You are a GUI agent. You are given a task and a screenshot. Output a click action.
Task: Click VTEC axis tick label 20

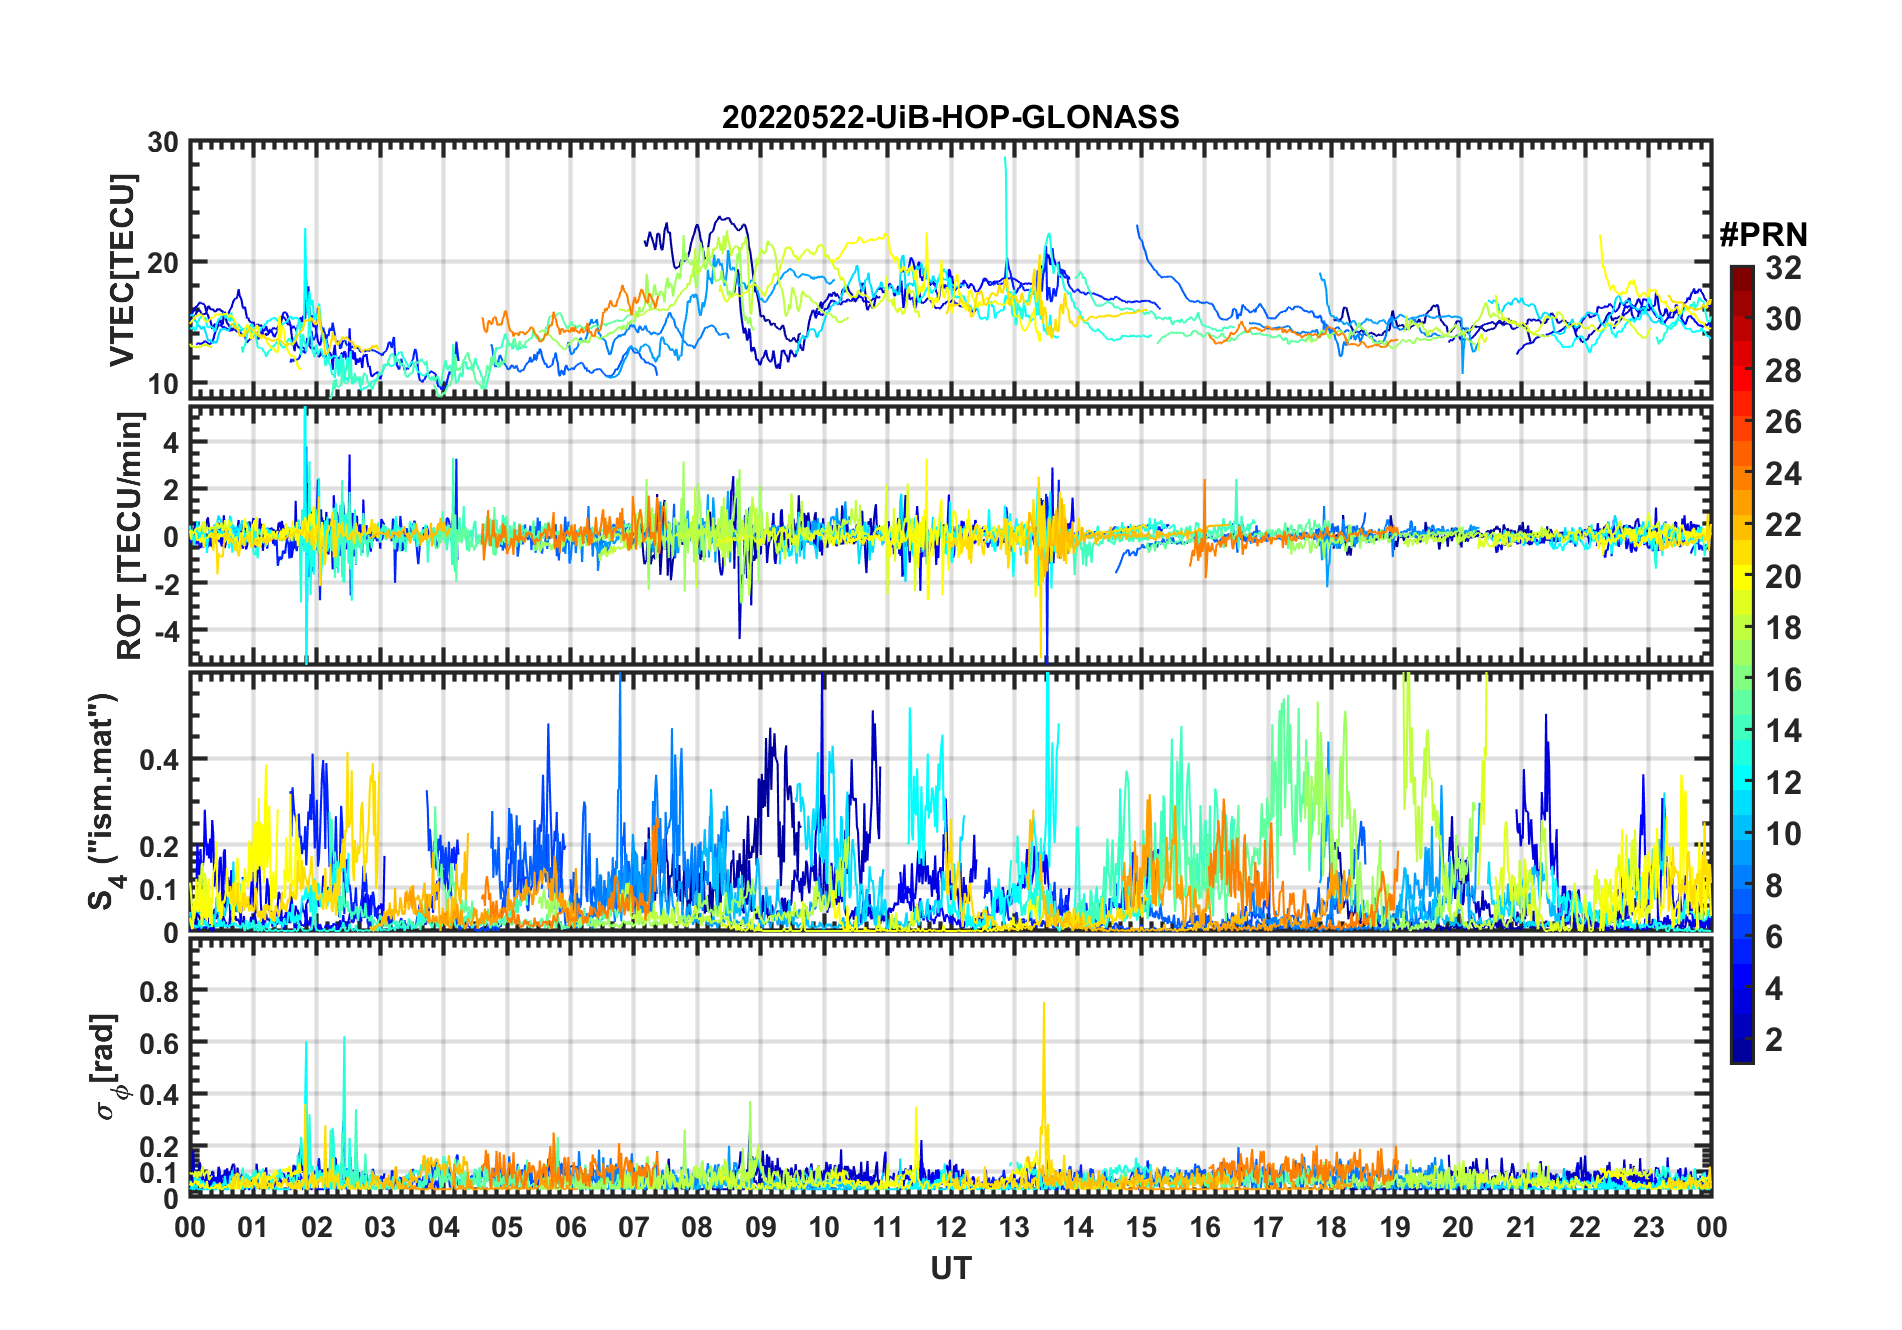tap(163, 262)
